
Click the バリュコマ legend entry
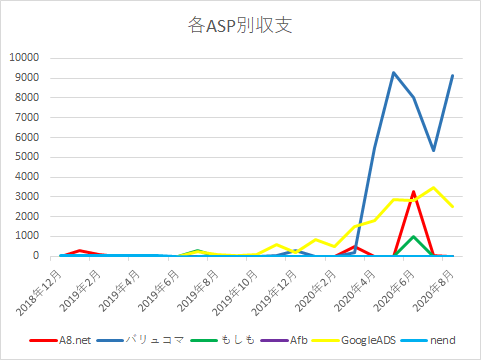(x=140, y=340)
